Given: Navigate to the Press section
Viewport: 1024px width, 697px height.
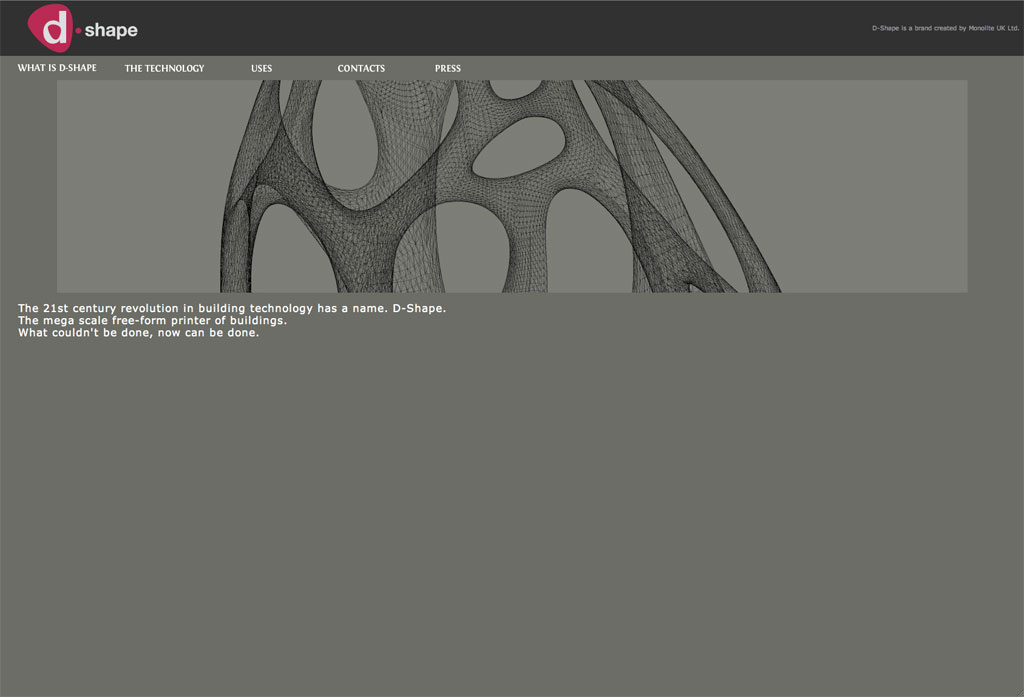Looking at the screenshot, I should [x=448, y=68].
